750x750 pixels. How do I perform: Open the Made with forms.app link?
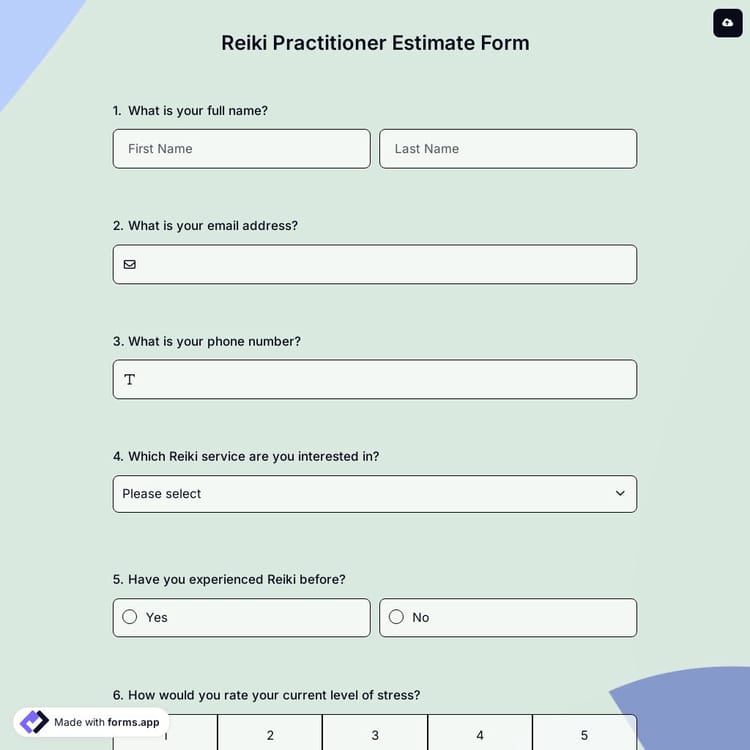click(106, 722)
